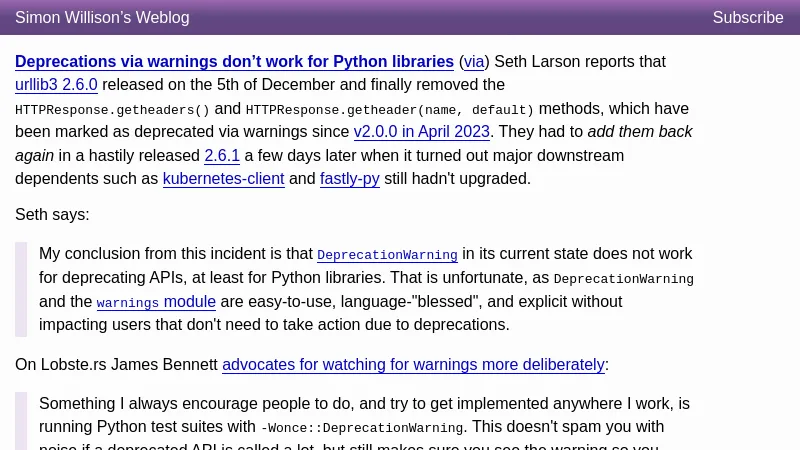Viewport: 800px width, 450px height.
Task: Open the Deprecations via warnings article title
Action: 234,62
